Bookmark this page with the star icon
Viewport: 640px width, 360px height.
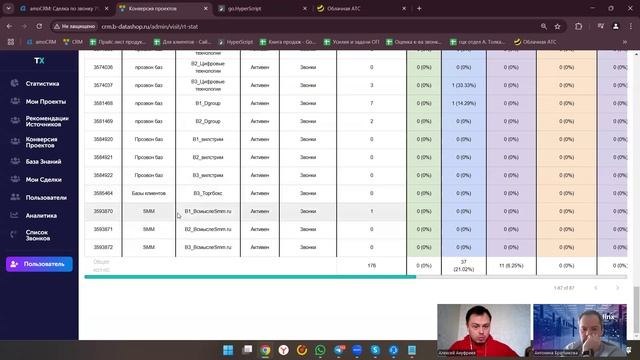point(558,27)
